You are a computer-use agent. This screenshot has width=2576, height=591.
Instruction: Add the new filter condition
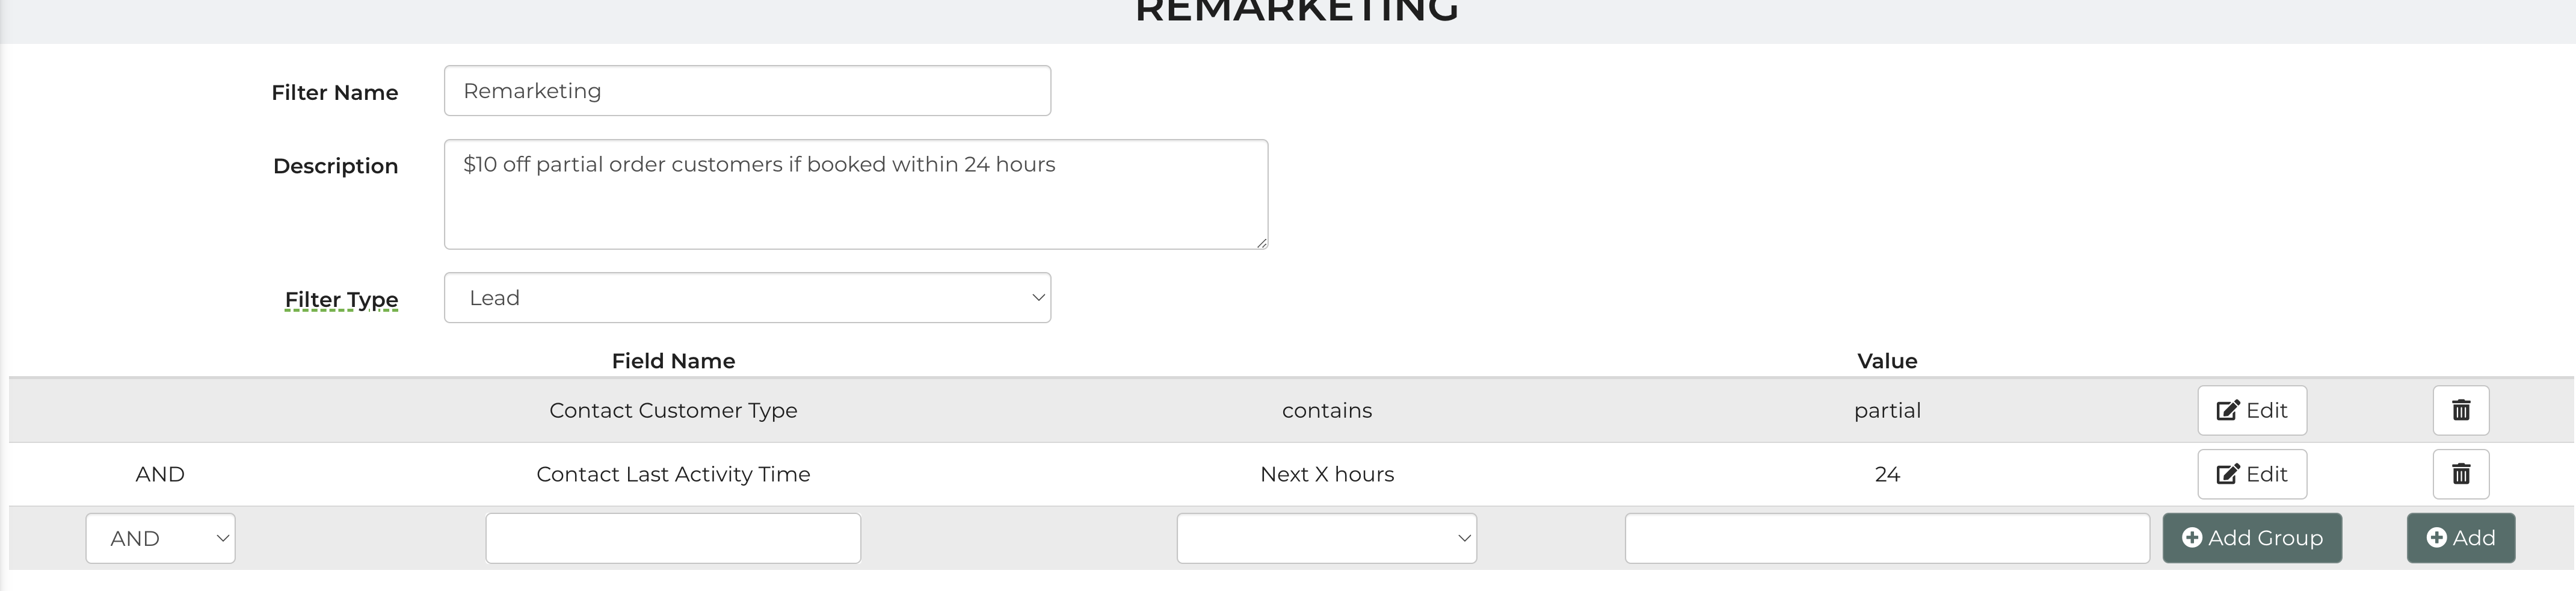(2460, 538)
